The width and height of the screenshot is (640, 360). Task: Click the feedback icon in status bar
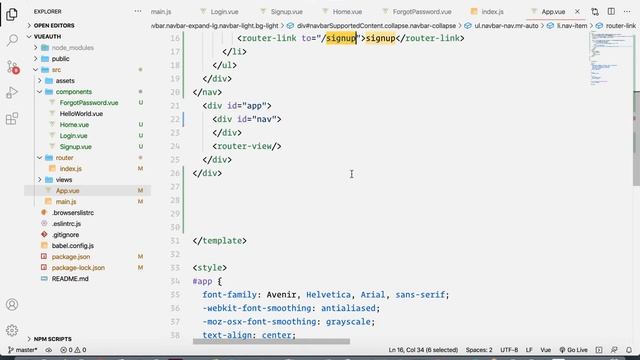(x=614, y=350)
